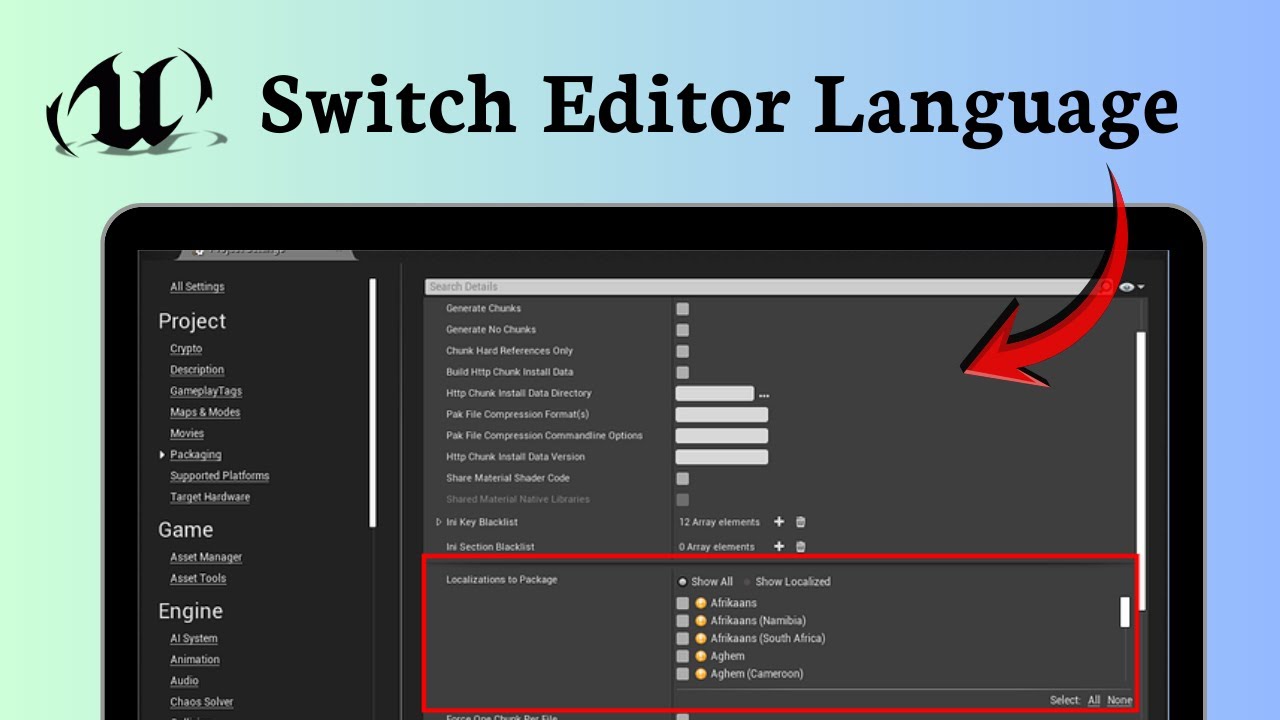Open the Packaging settings category

pos(195,454)
